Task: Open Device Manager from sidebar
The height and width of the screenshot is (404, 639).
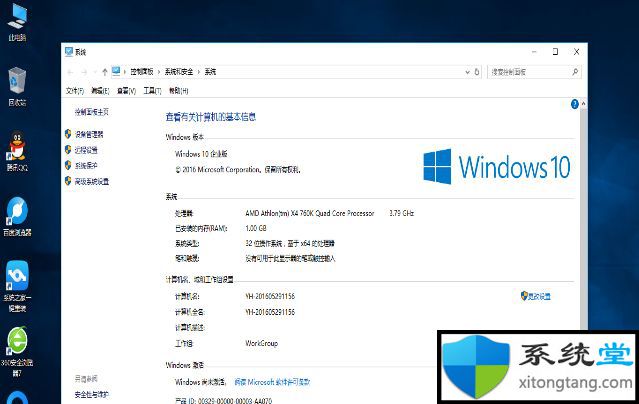Action: (89, 134)
